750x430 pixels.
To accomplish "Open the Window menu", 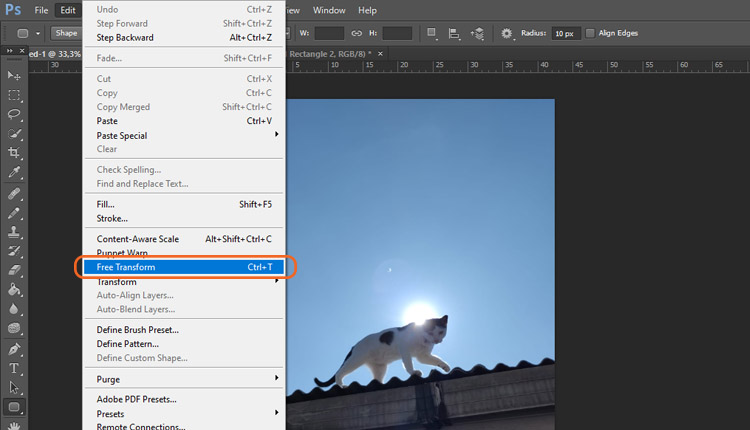I will 329,10.
